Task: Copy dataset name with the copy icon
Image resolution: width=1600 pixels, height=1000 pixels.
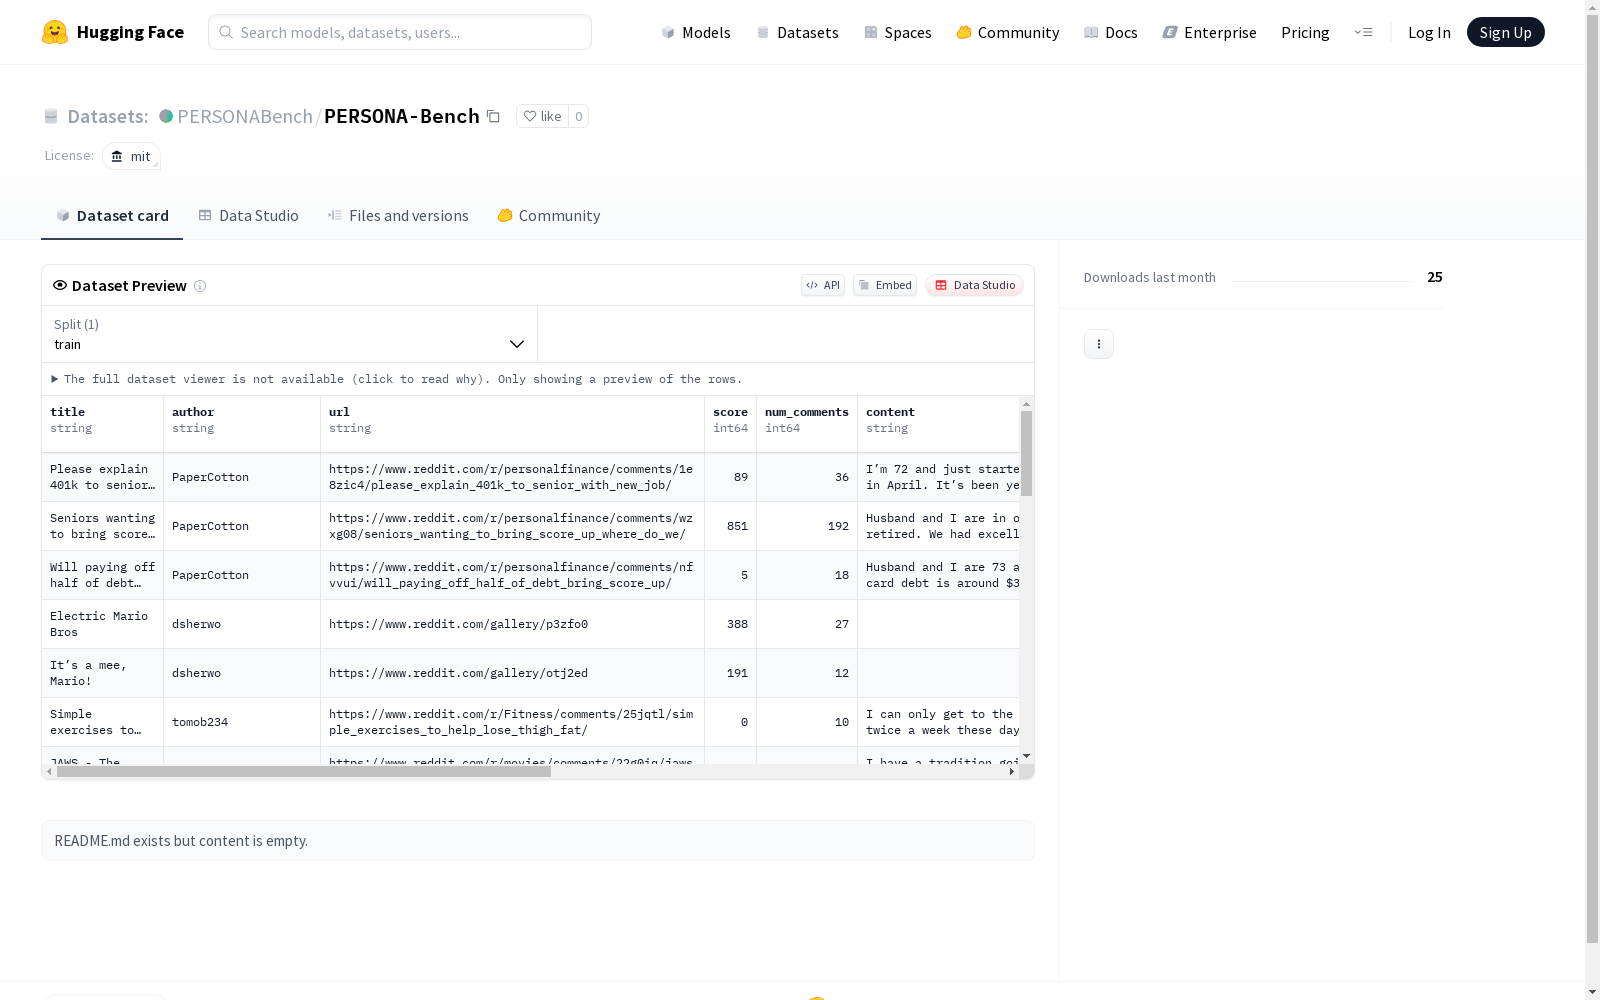Action: point(493,116)
